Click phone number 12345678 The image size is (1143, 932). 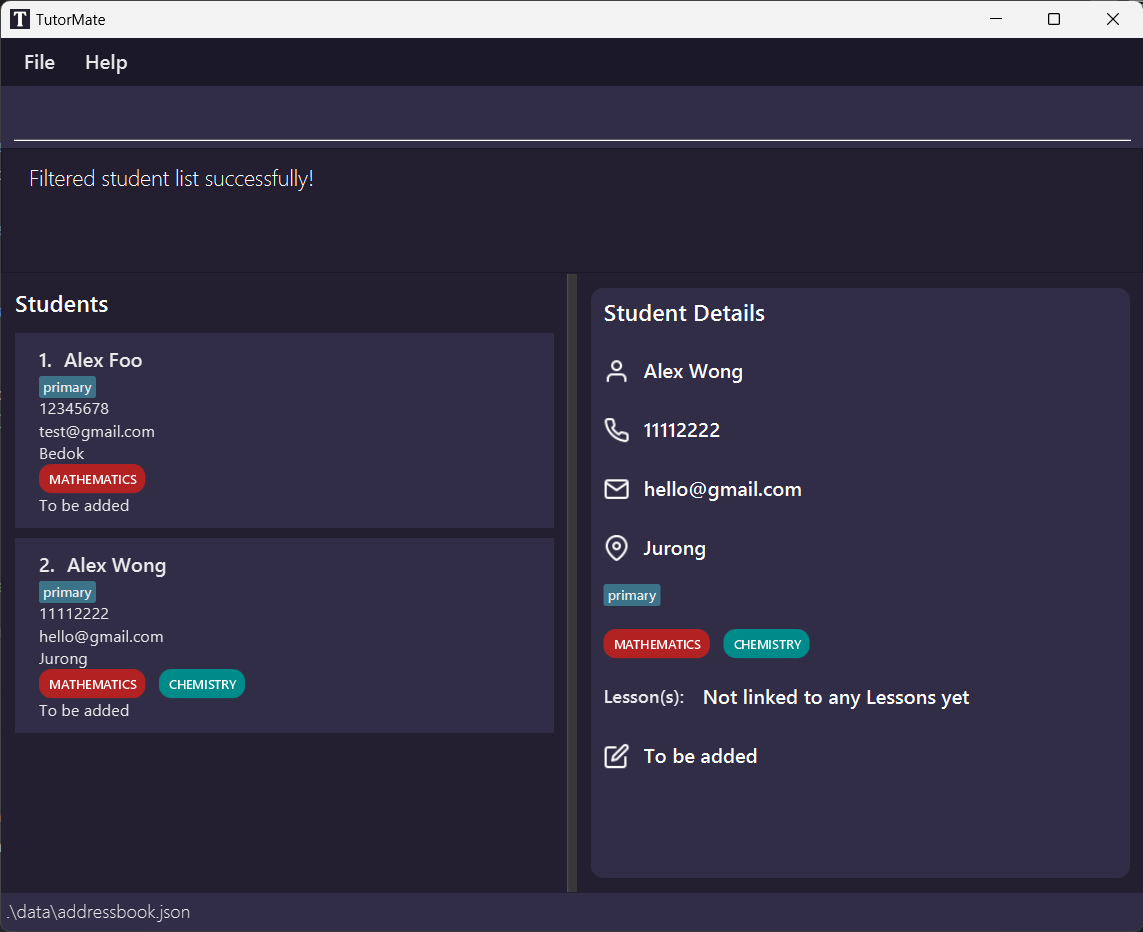(74, 409)
